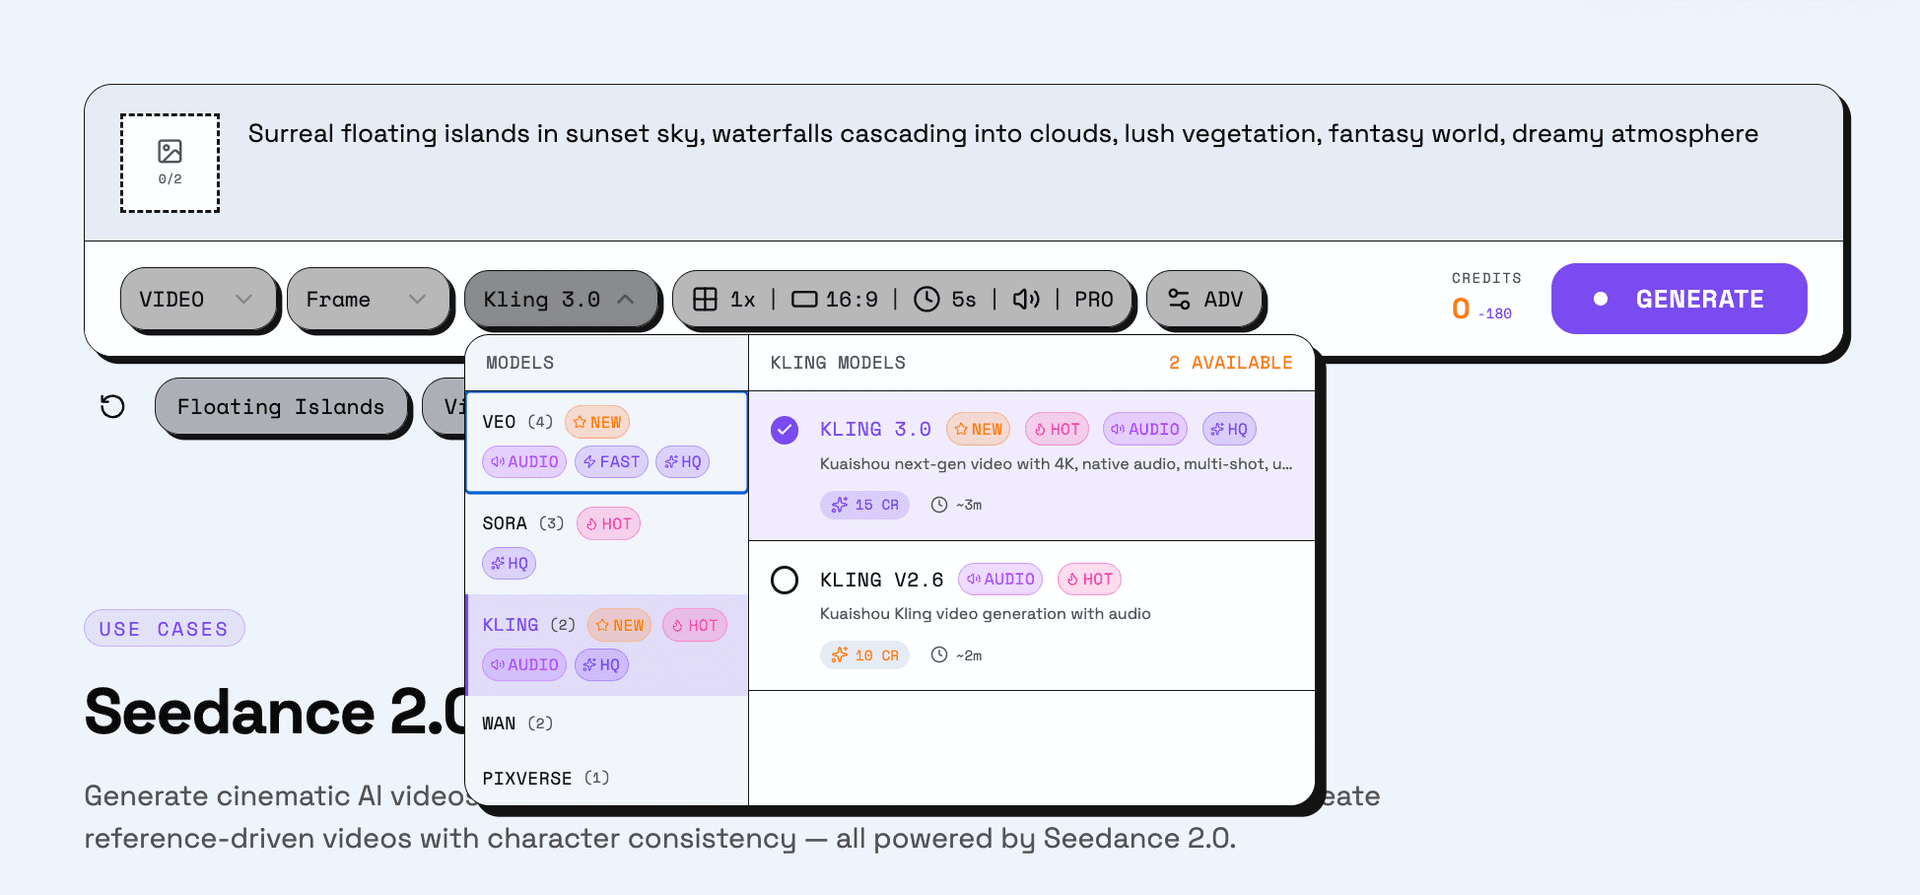This screenshot has width=1920, height=895.
Task: Click the prompt text describing floating islands
Action: point(1003,133)
